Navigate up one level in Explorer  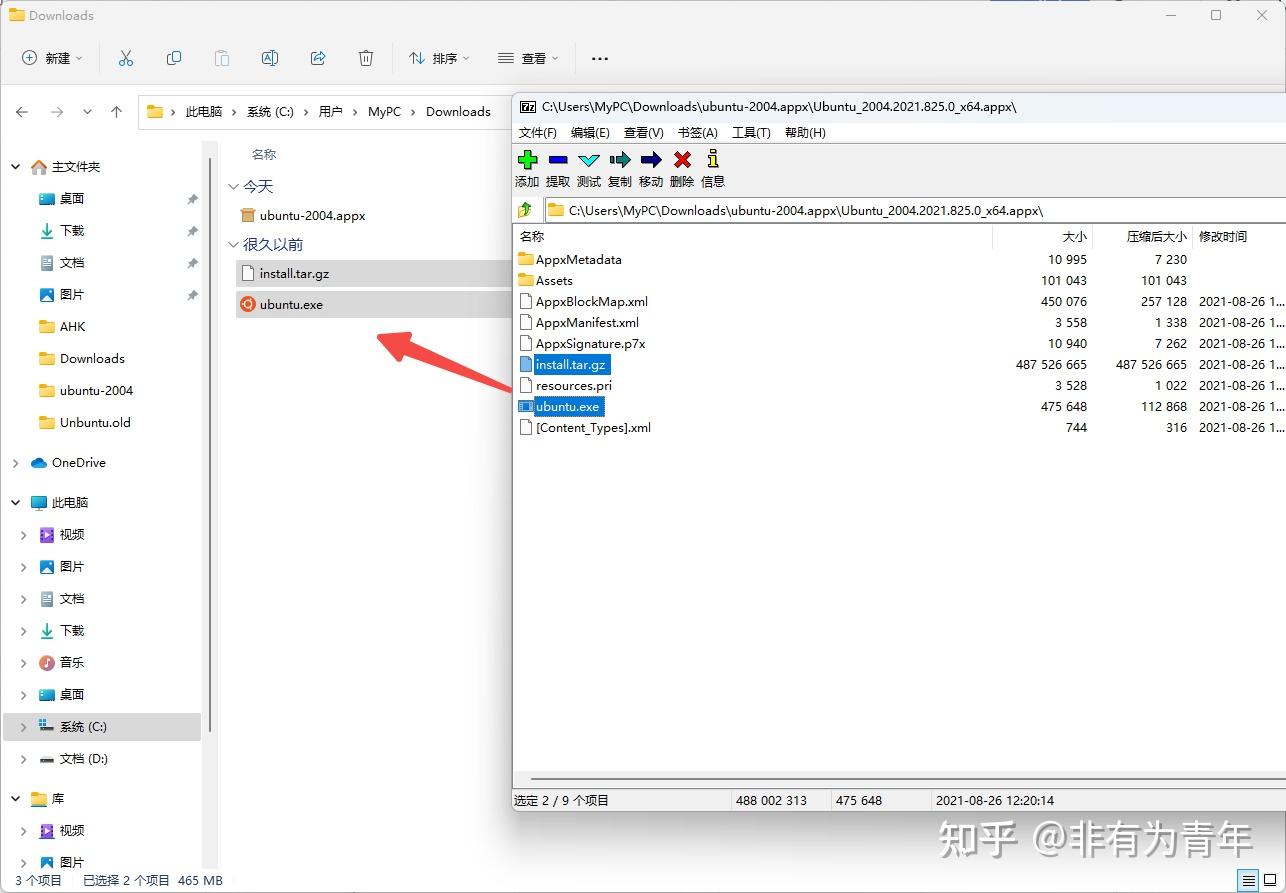[x=116, y=112]
